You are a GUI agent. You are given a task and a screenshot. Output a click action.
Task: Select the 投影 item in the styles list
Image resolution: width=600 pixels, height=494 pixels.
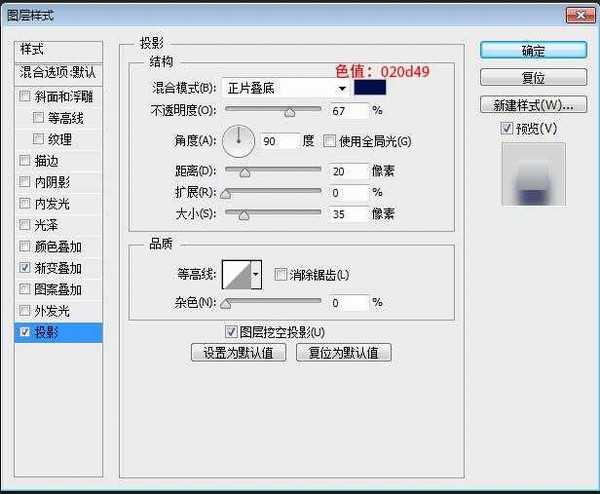[x=60, y=332]
